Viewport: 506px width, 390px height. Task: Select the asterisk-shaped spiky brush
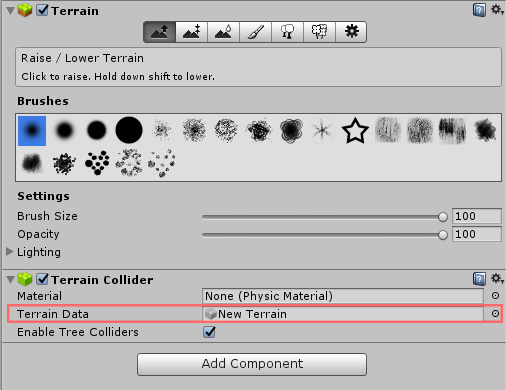click(322, 130)
